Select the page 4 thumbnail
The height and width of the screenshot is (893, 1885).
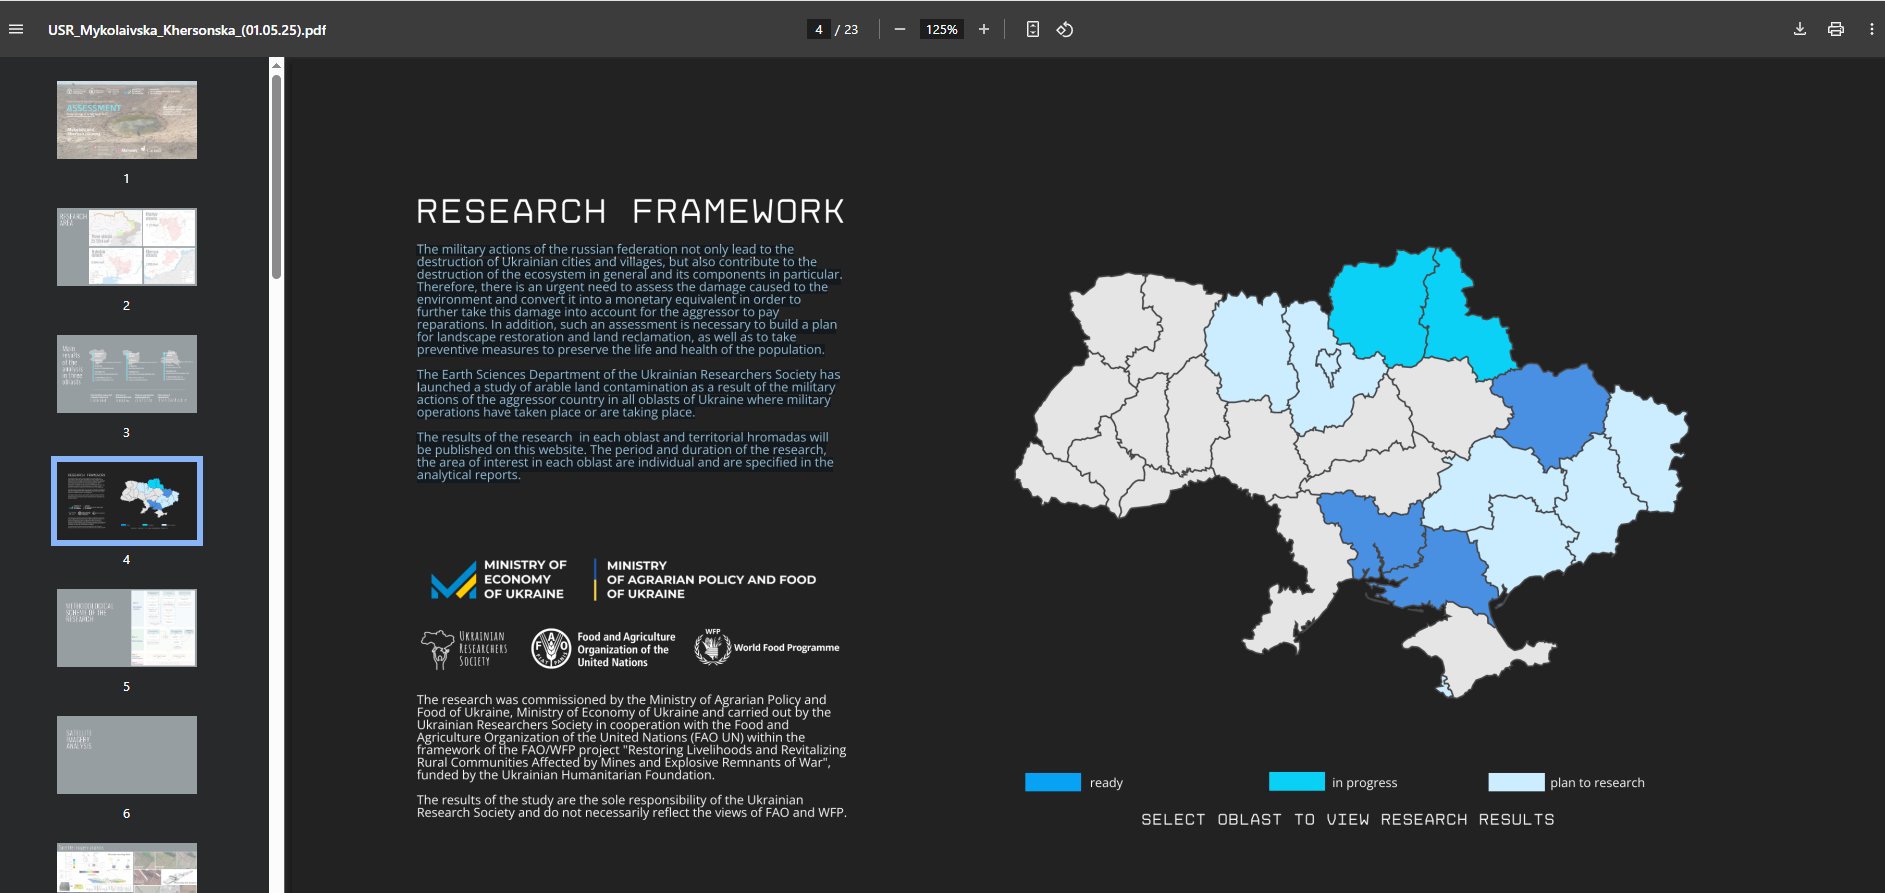(x=127, y=501)
